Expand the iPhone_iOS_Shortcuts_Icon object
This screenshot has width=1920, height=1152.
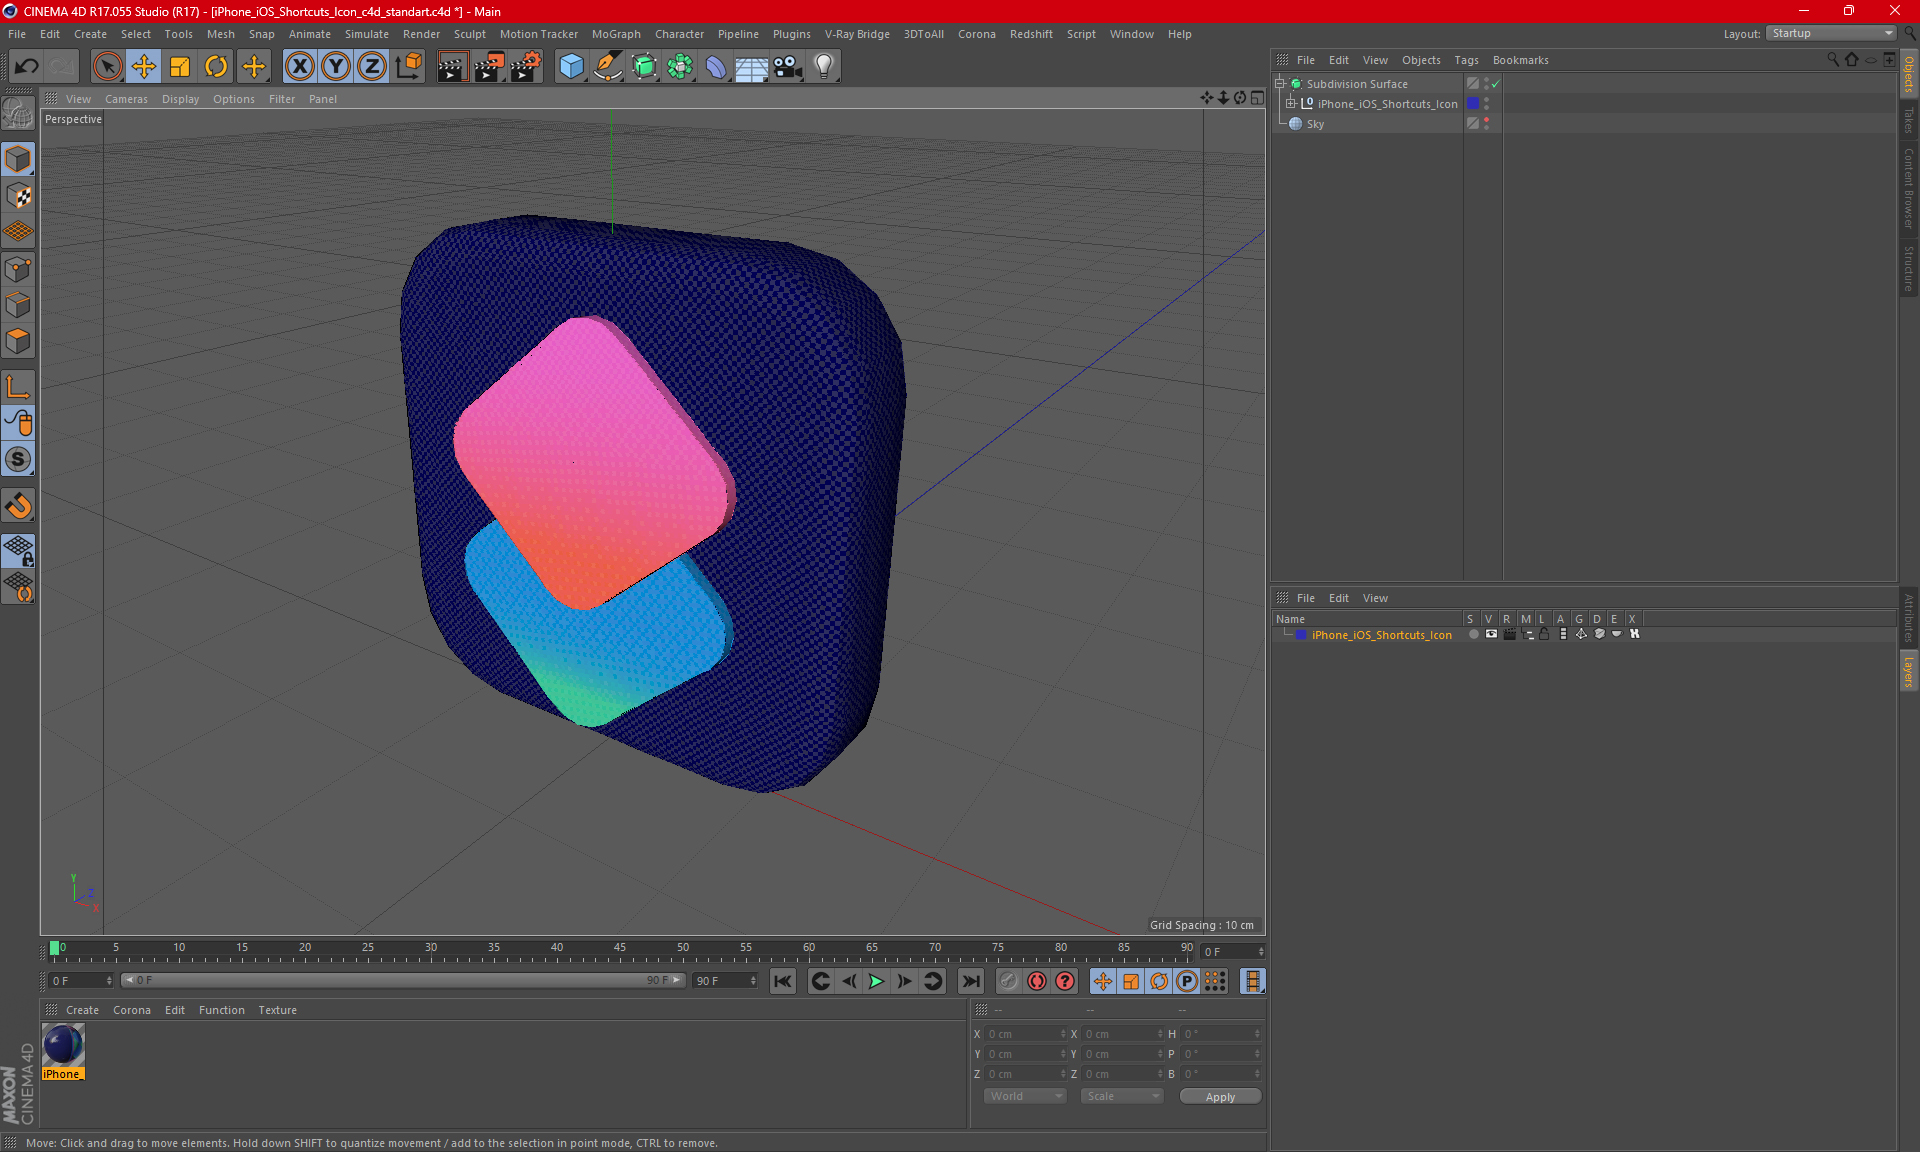[x=1291, y=104]
